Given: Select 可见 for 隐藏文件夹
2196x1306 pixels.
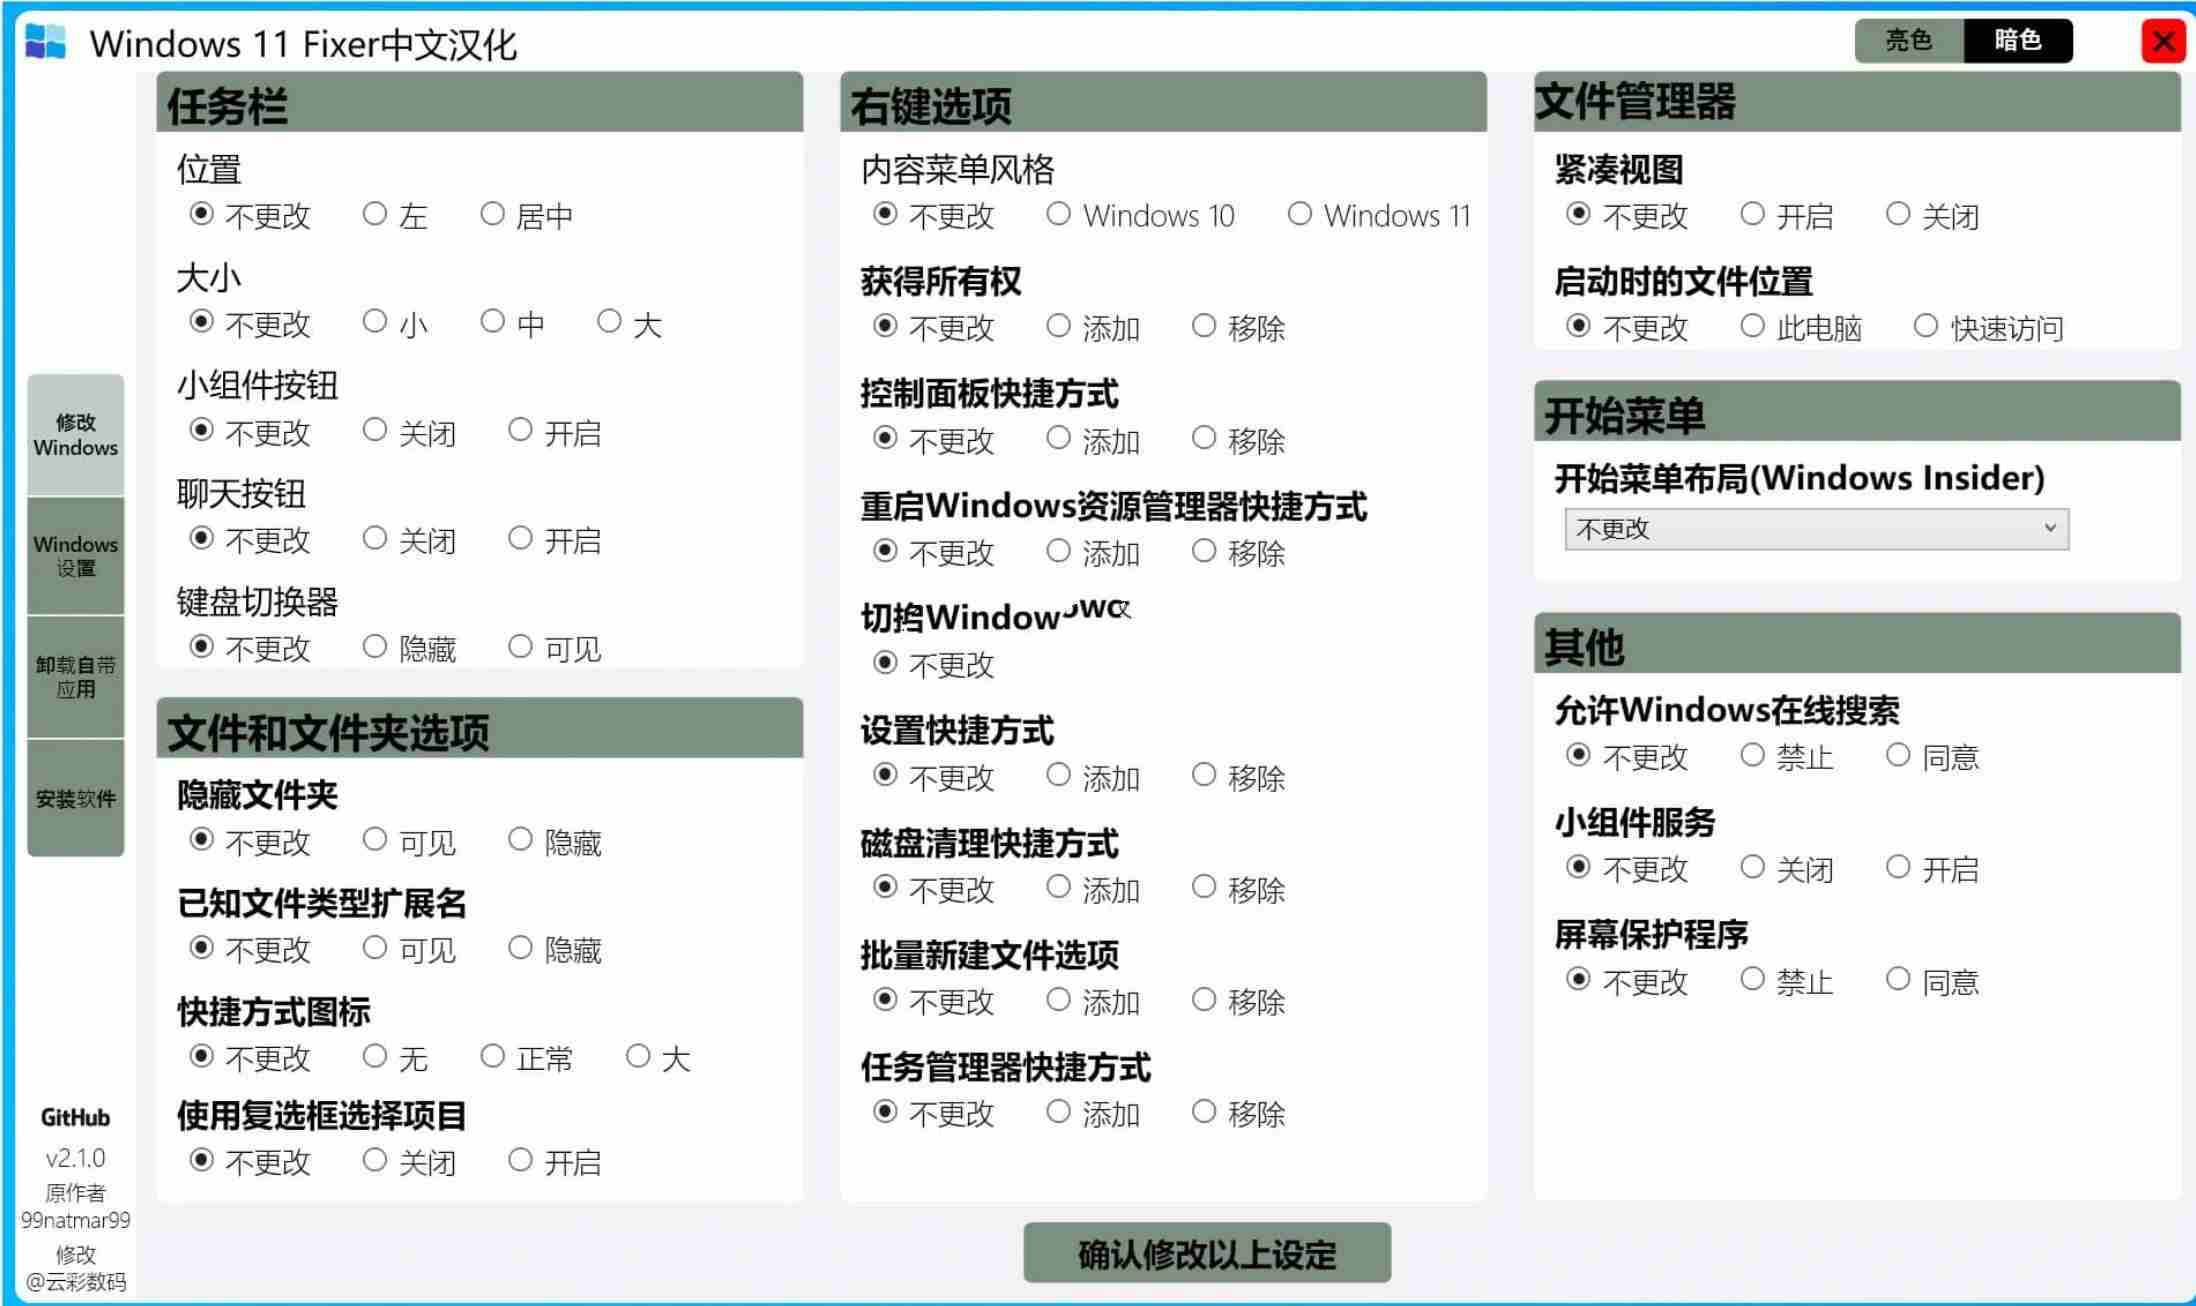Looking at the screenshot, I should pyautogui.click(x=410, y=841).
